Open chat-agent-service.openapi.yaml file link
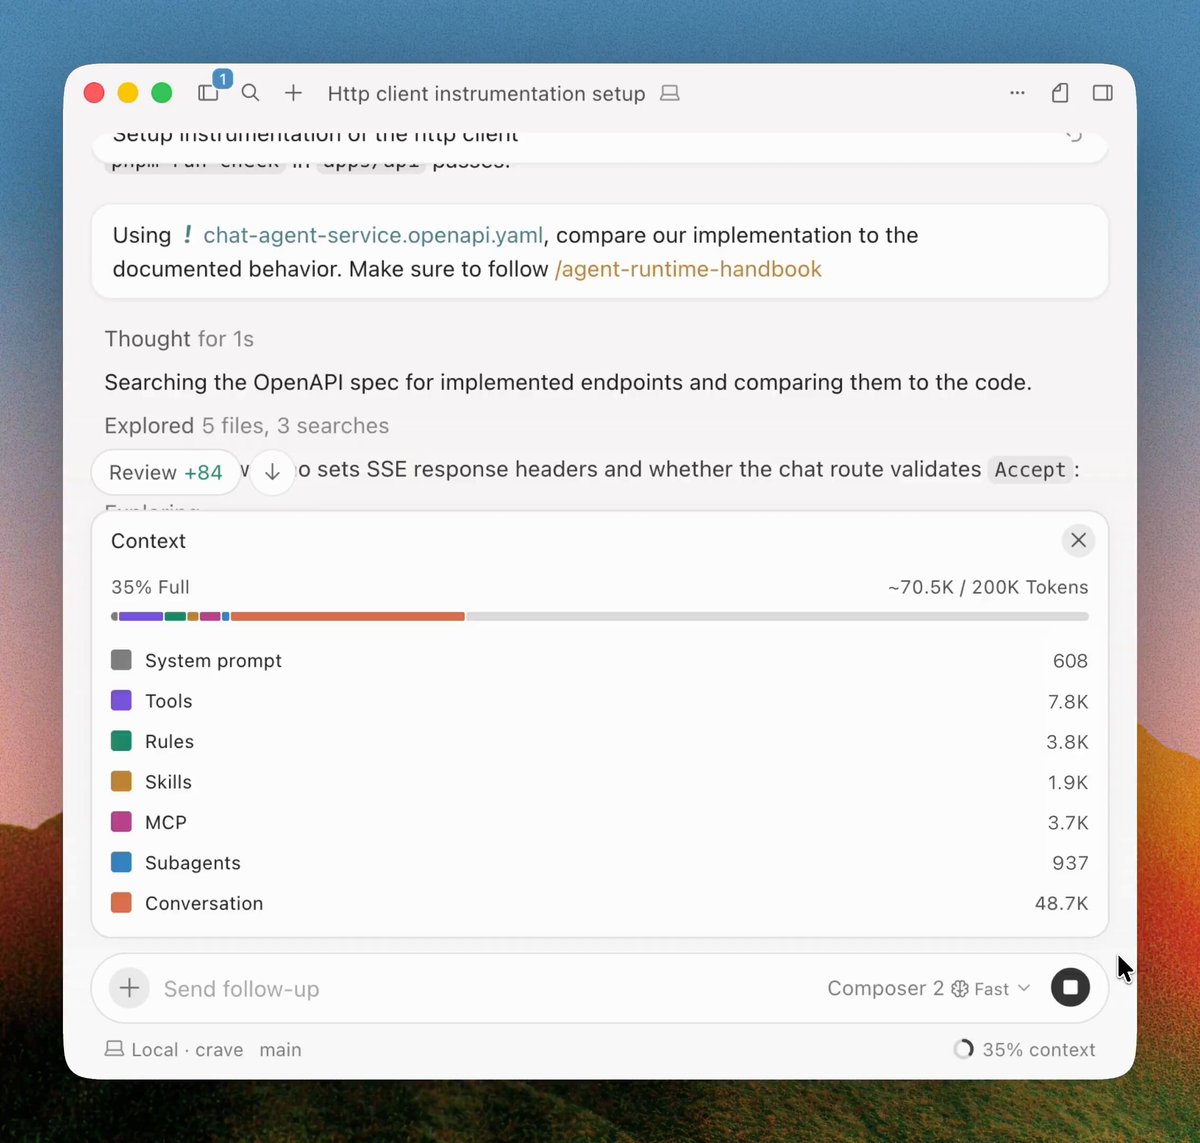 pyautogui.click(x=373, y=235)
